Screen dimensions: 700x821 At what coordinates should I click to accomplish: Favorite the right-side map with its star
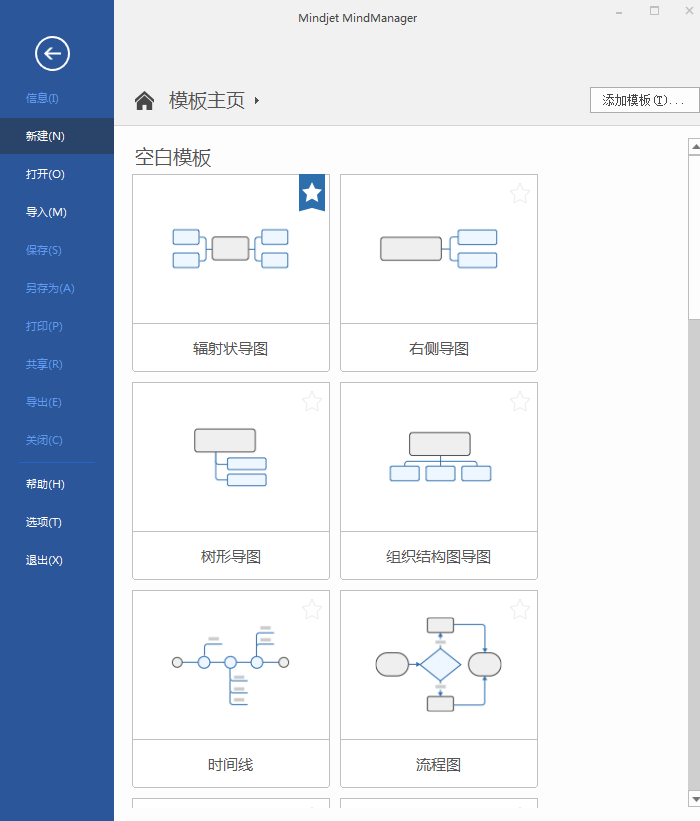click(520, 193)
